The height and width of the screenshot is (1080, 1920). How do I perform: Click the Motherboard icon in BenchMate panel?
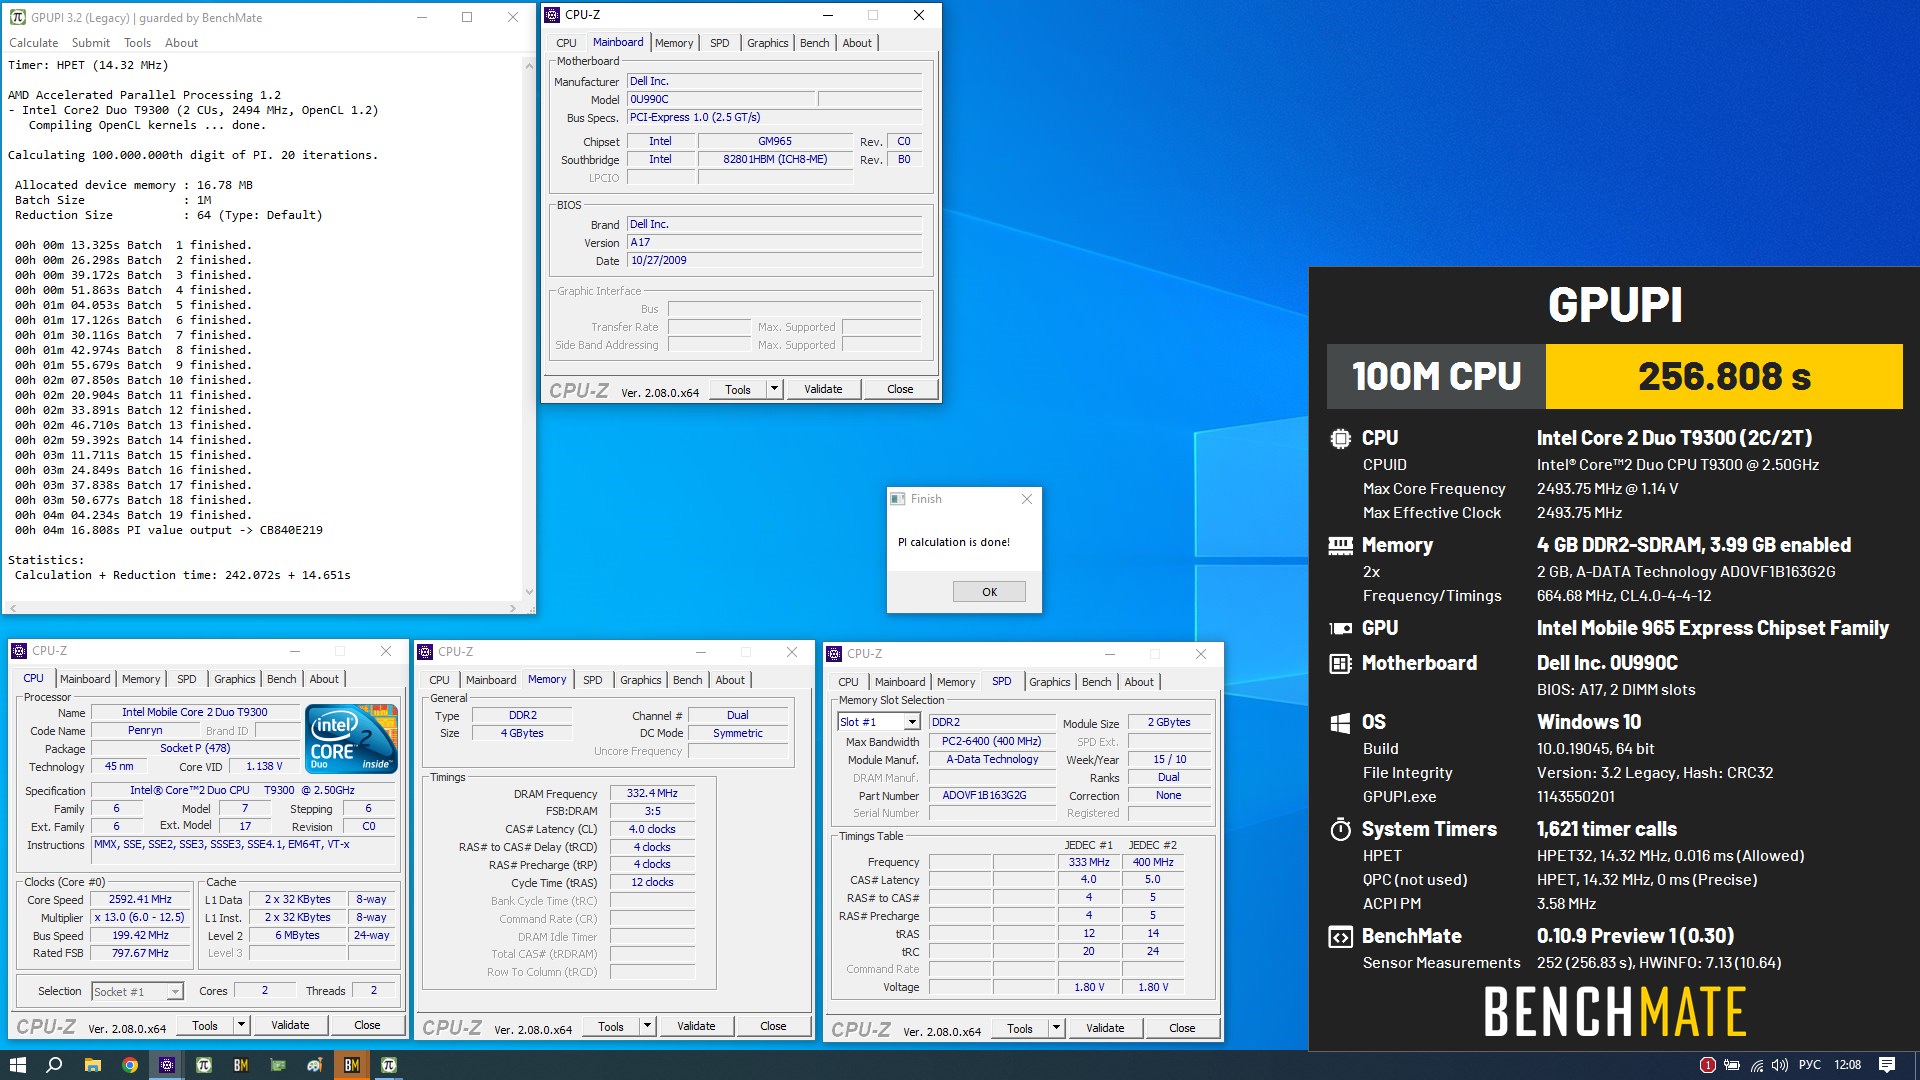[x=1340, y=663]
